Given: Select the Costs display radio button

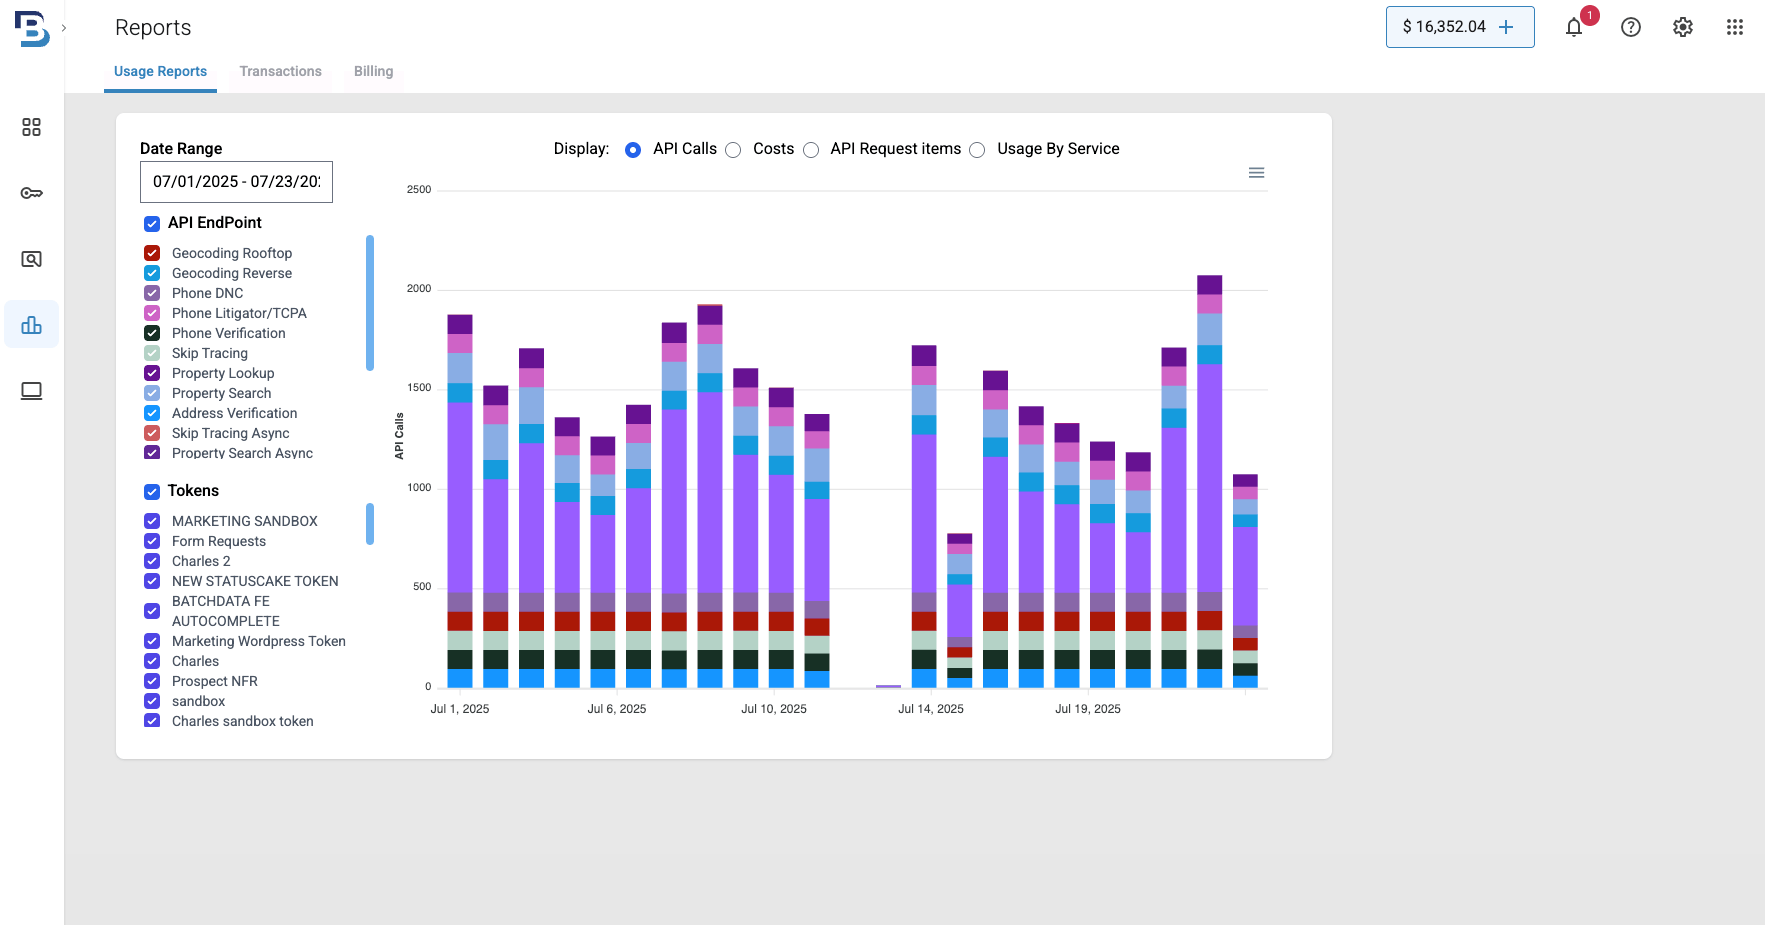Looking at the screenshot, I should [734, 150].
